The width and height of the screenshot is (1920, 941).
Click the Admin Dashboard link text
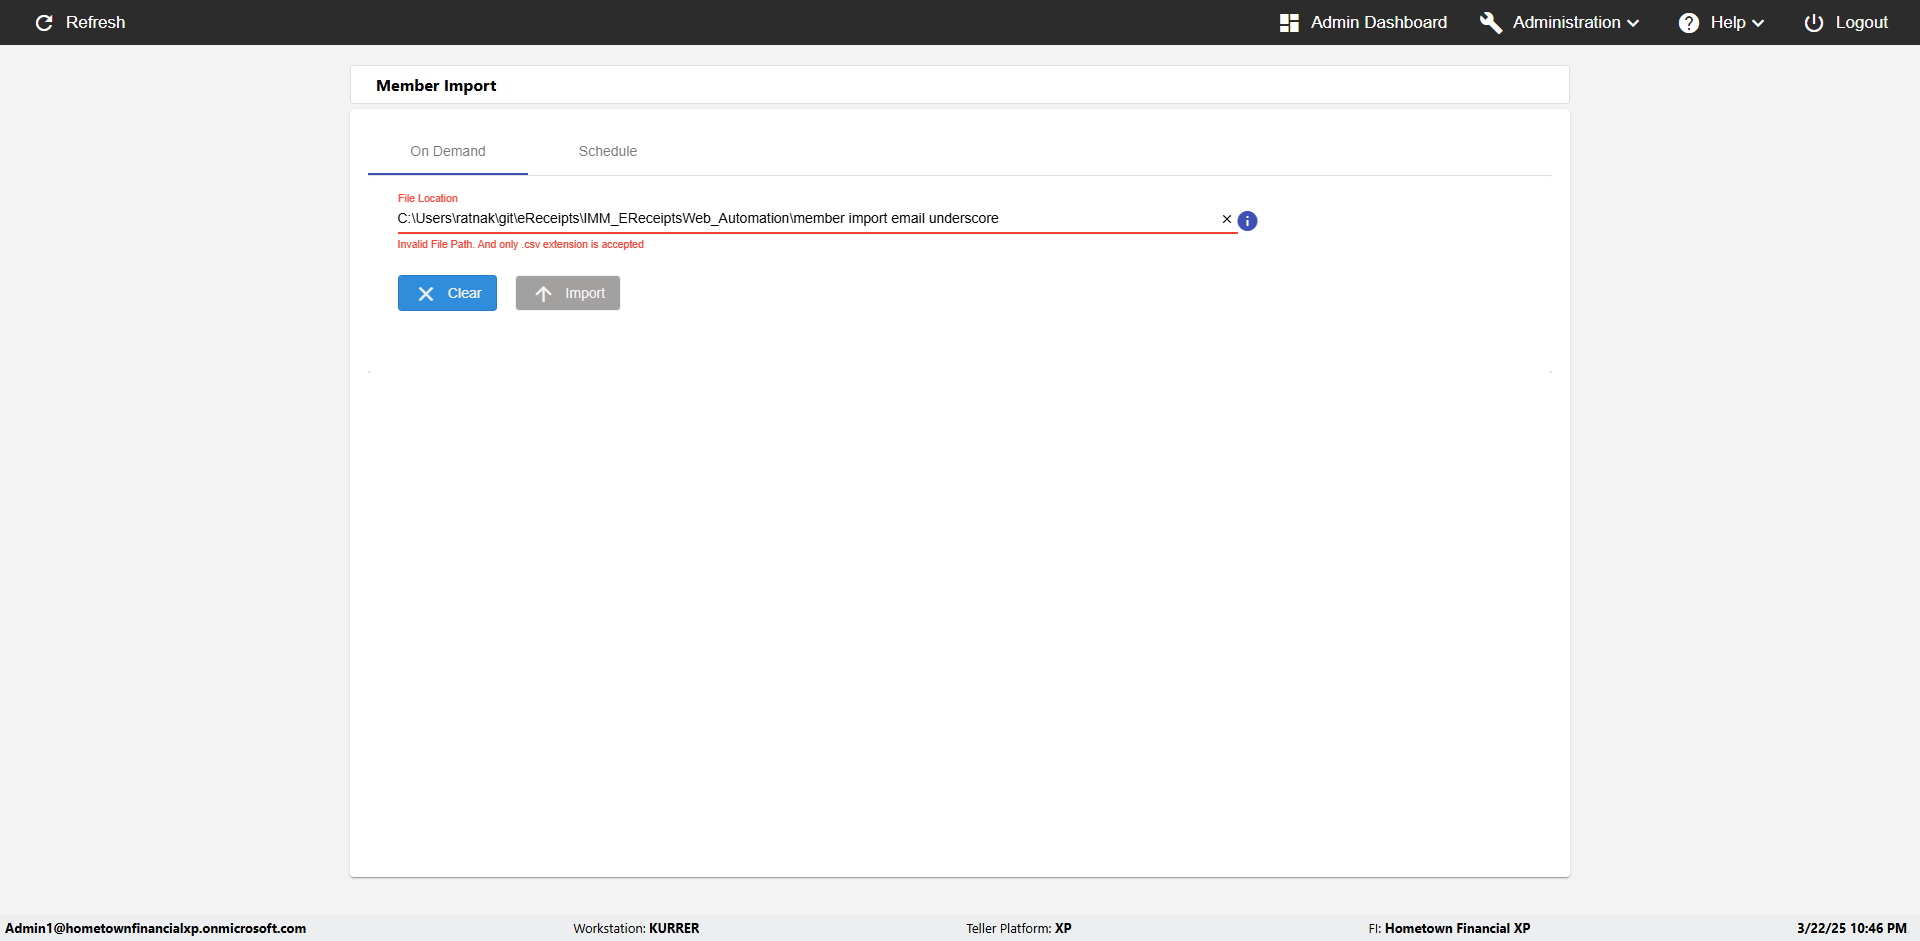coord(1379,22)
